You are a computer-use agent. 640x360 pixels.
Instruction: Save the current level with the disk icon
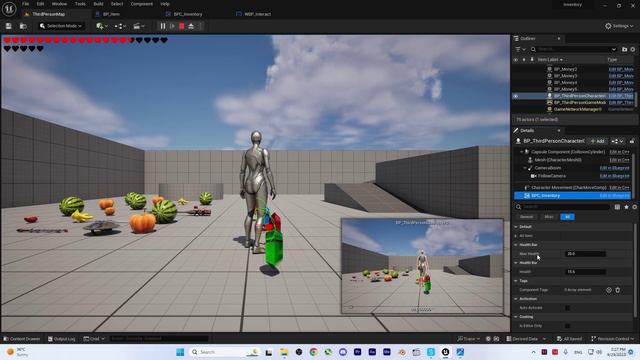point(9,26)
